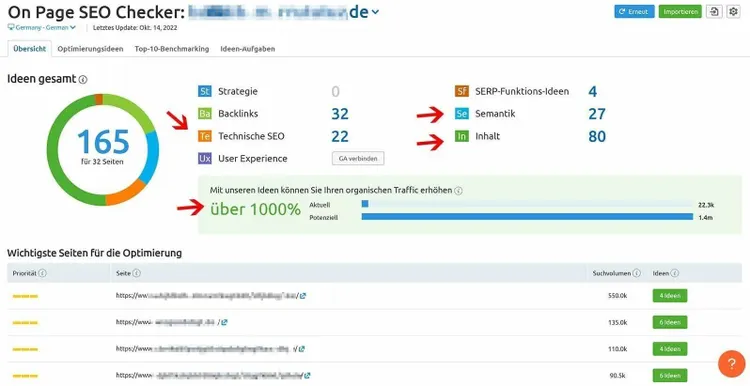
Task: Click info icon next to Priorität header
Action: click(43, 273)
